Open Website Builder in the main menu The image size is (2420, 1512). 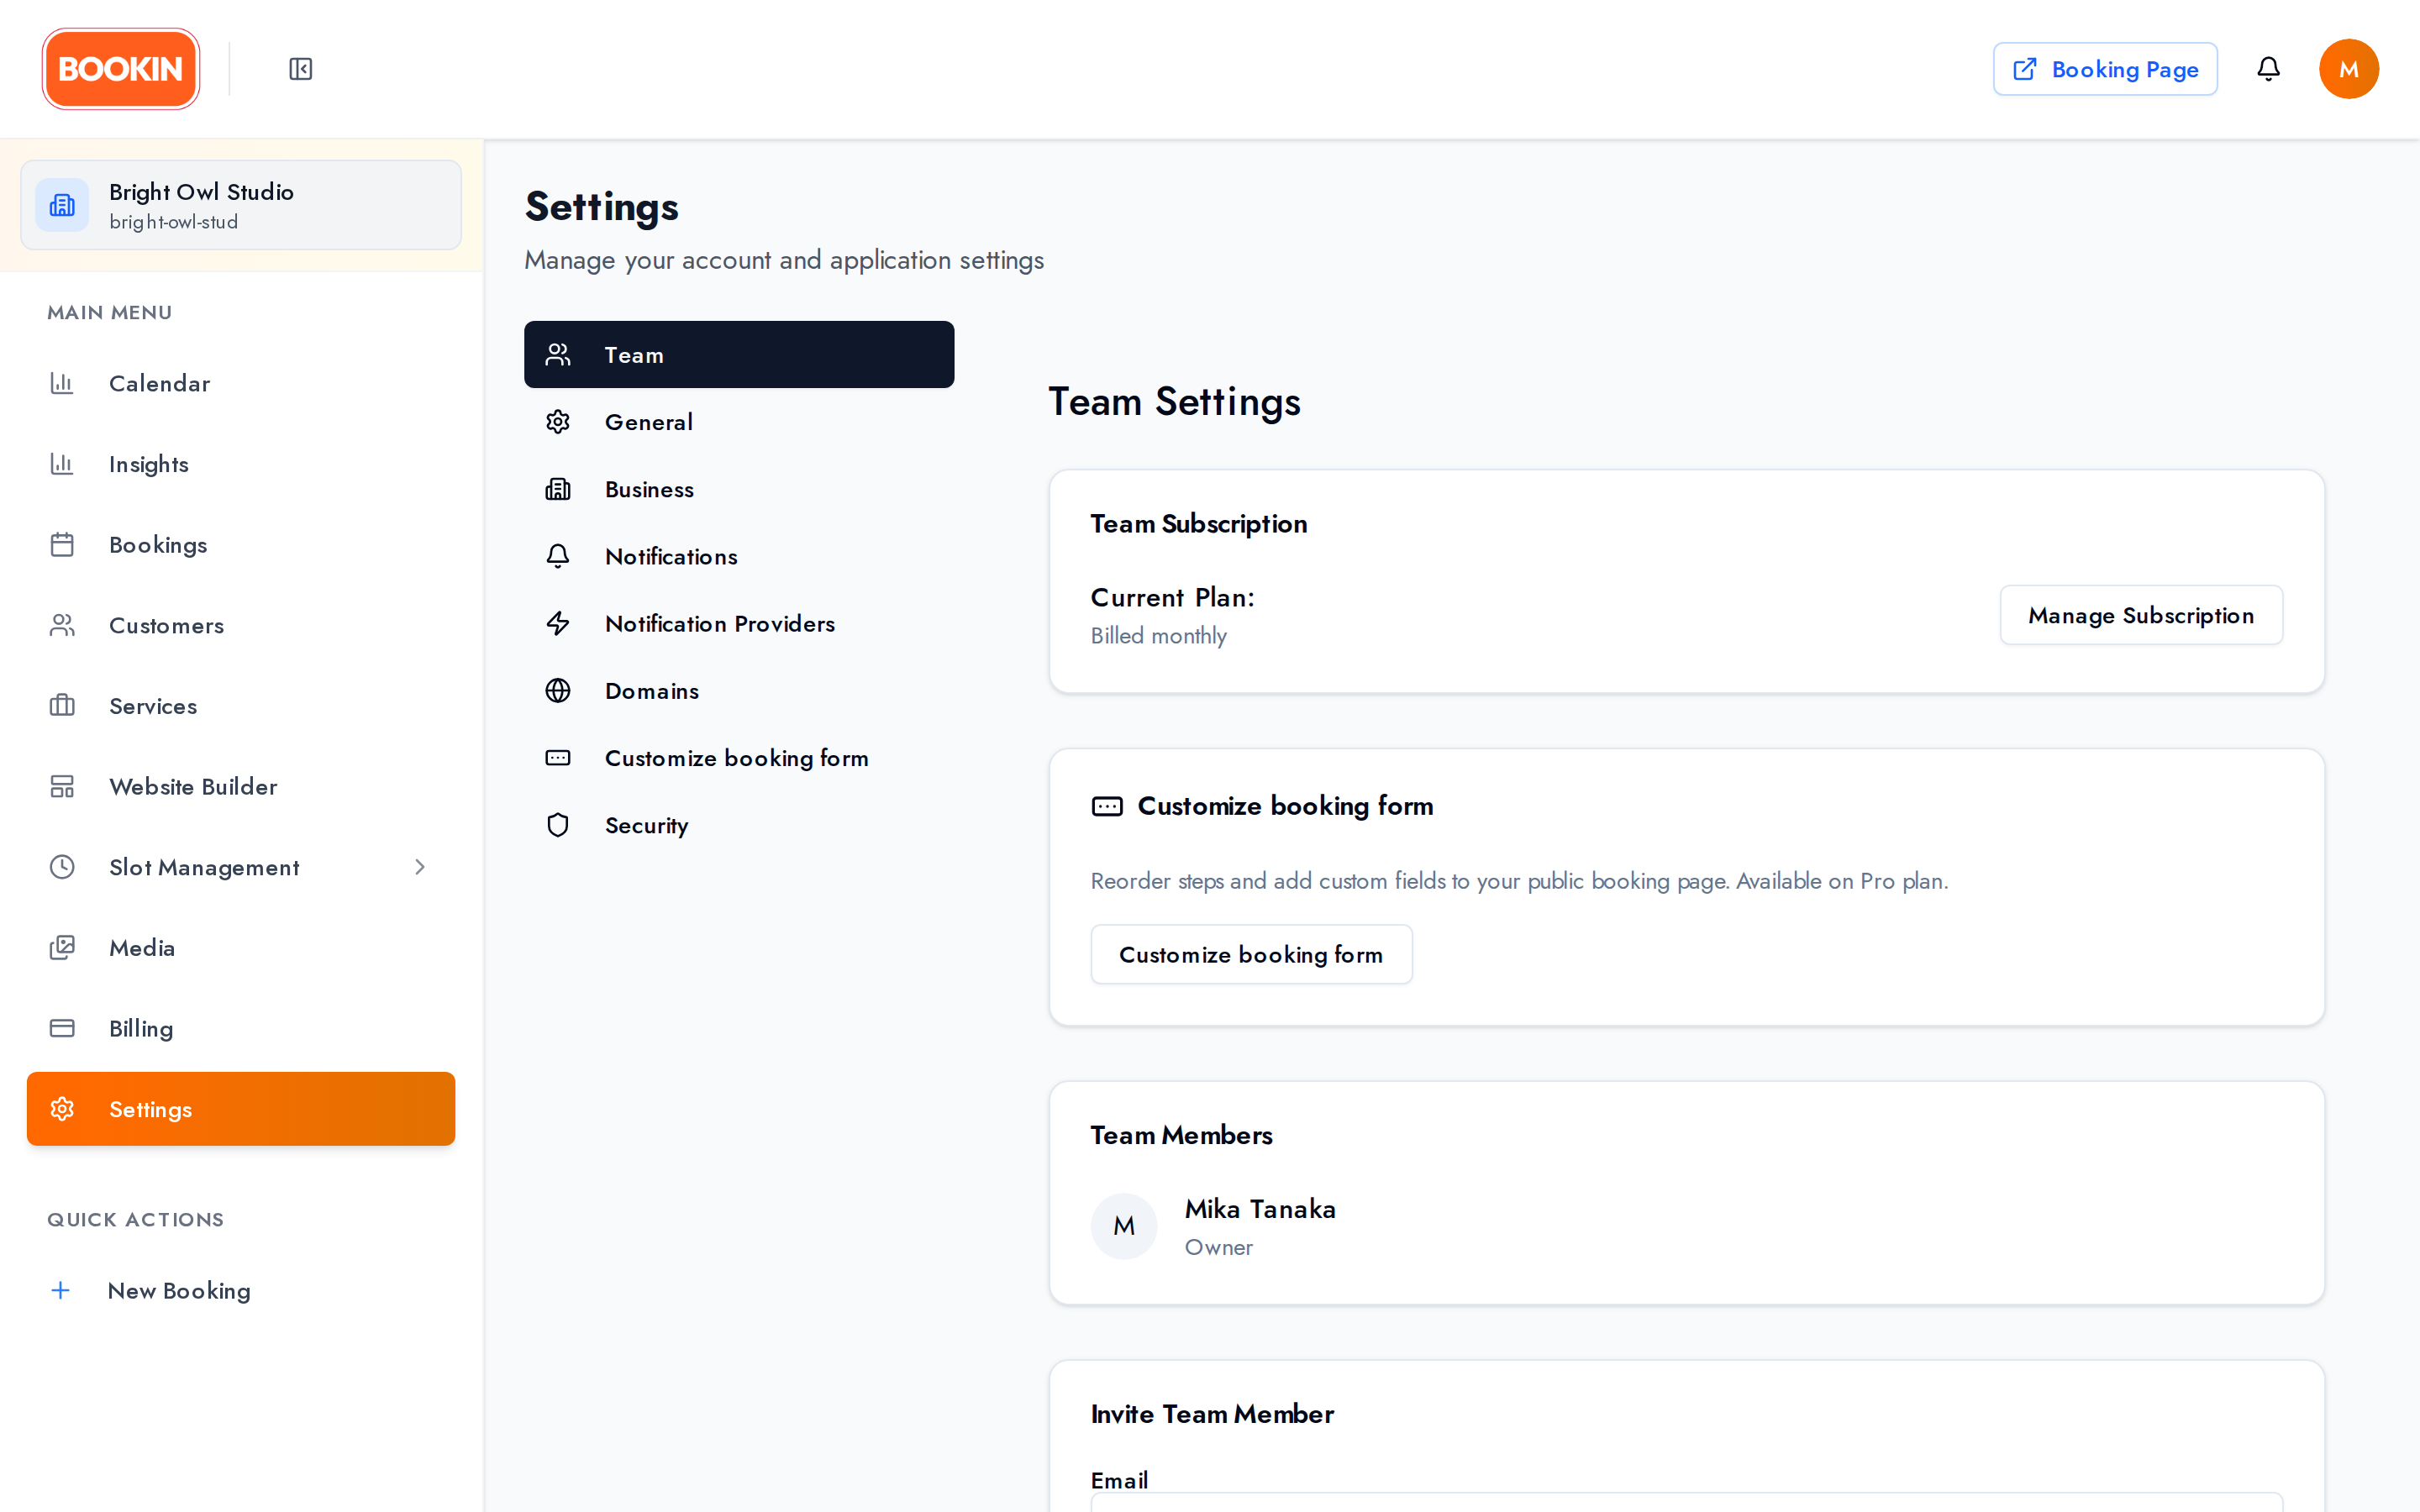(241, 786)
